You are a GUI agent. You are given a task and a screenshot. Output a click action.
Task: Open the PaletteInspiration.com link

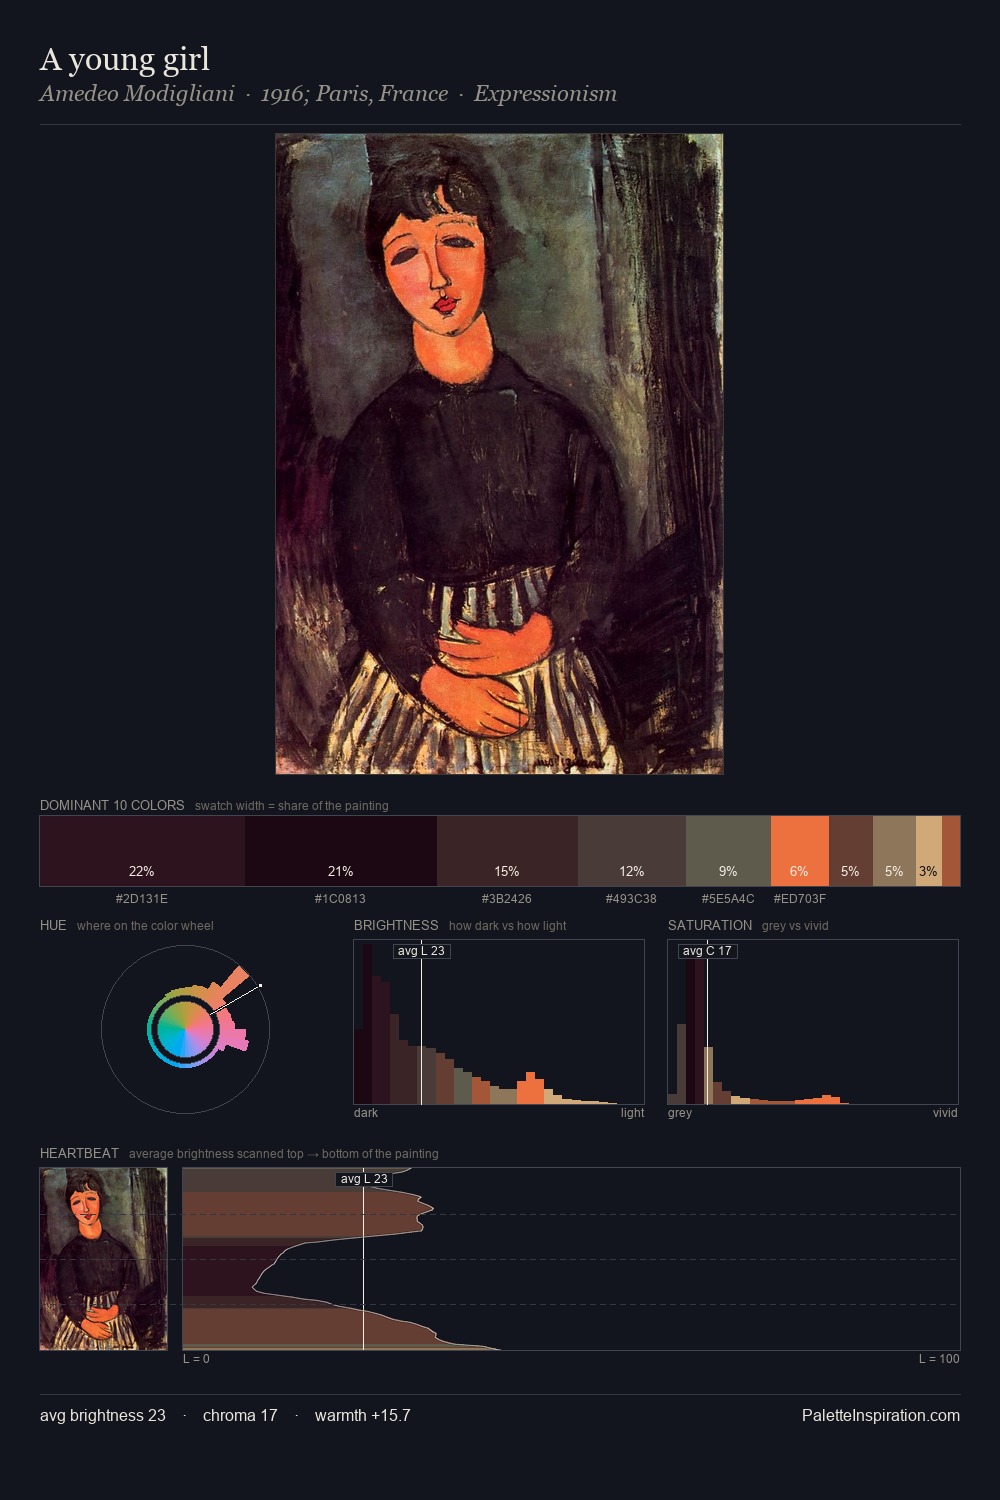[881, 1416]
